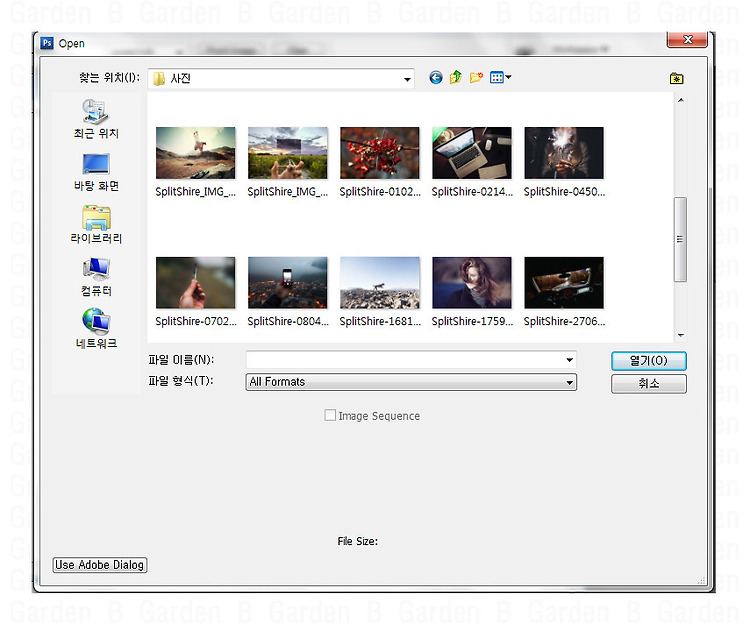Select the SplitShire-1681 rocky landscape thumbnail

point(380,283)
